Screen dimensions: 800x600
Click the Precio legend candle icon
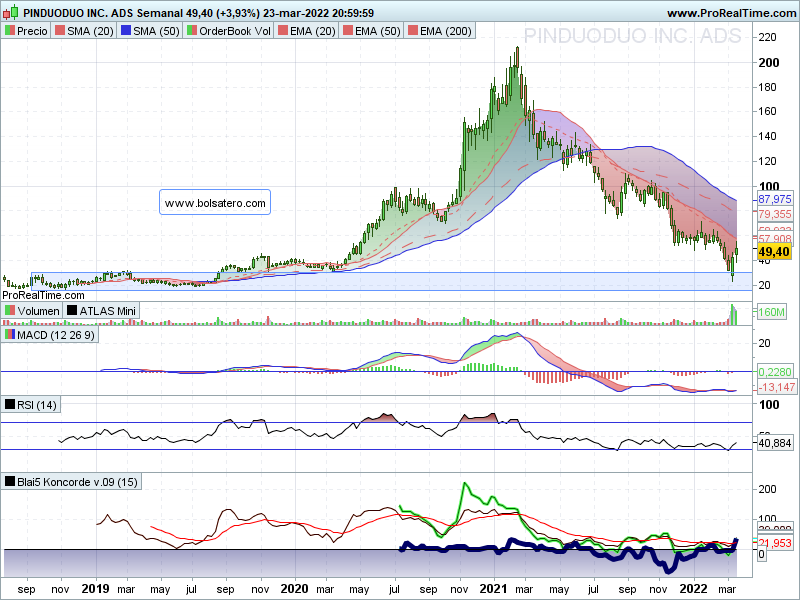(10, 31)
